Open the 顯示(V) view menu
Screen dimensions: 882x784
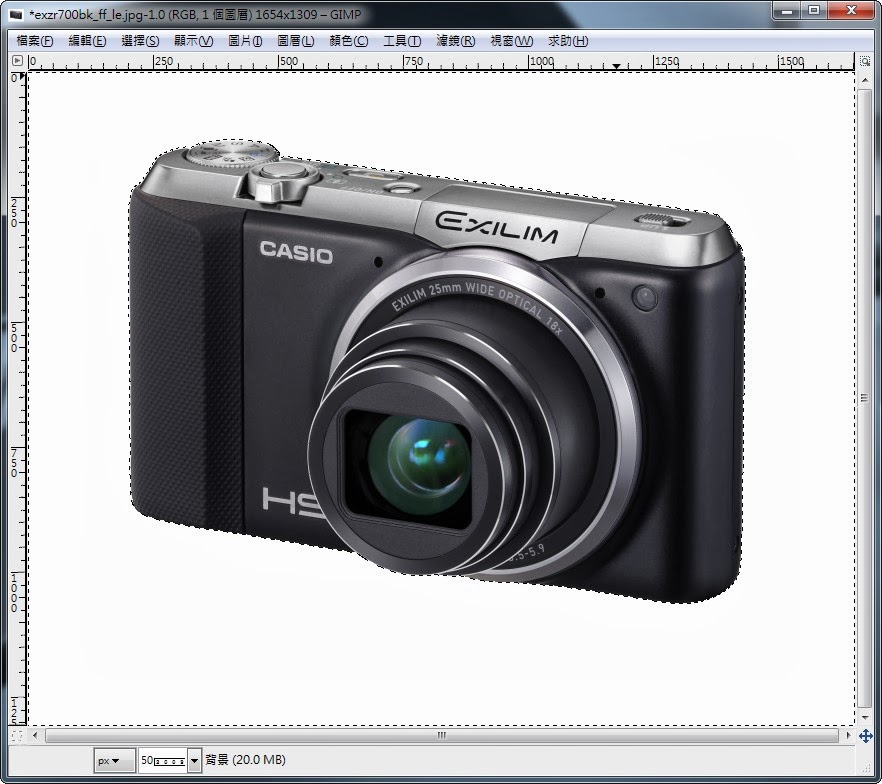click(x=194, y=41)
